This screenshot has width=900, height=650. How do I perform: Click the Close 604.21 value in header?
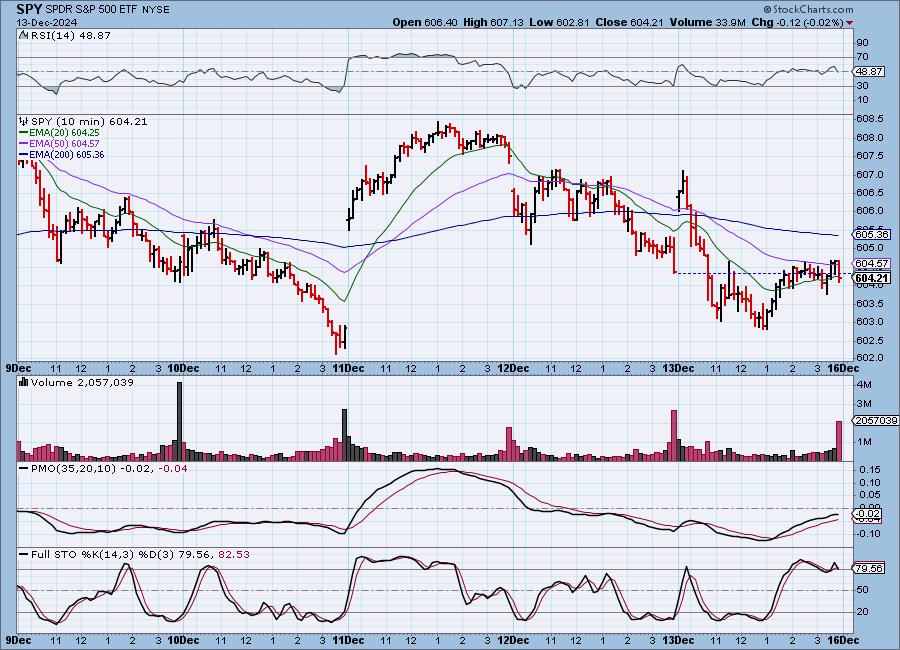point(629,22)
